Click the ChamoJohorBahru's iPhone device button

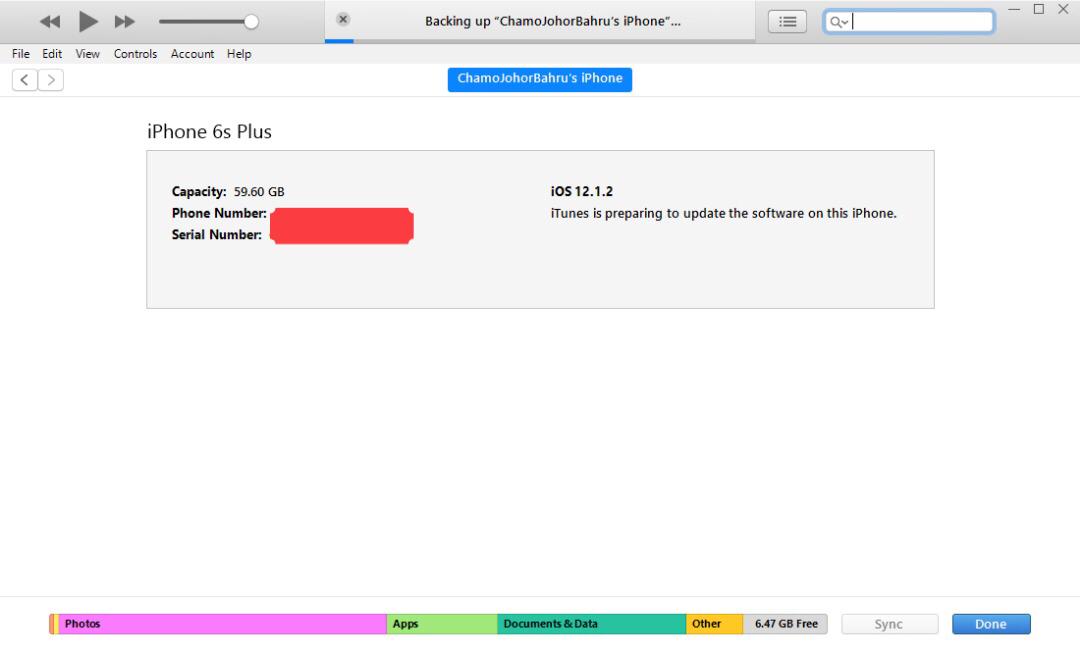540,79
